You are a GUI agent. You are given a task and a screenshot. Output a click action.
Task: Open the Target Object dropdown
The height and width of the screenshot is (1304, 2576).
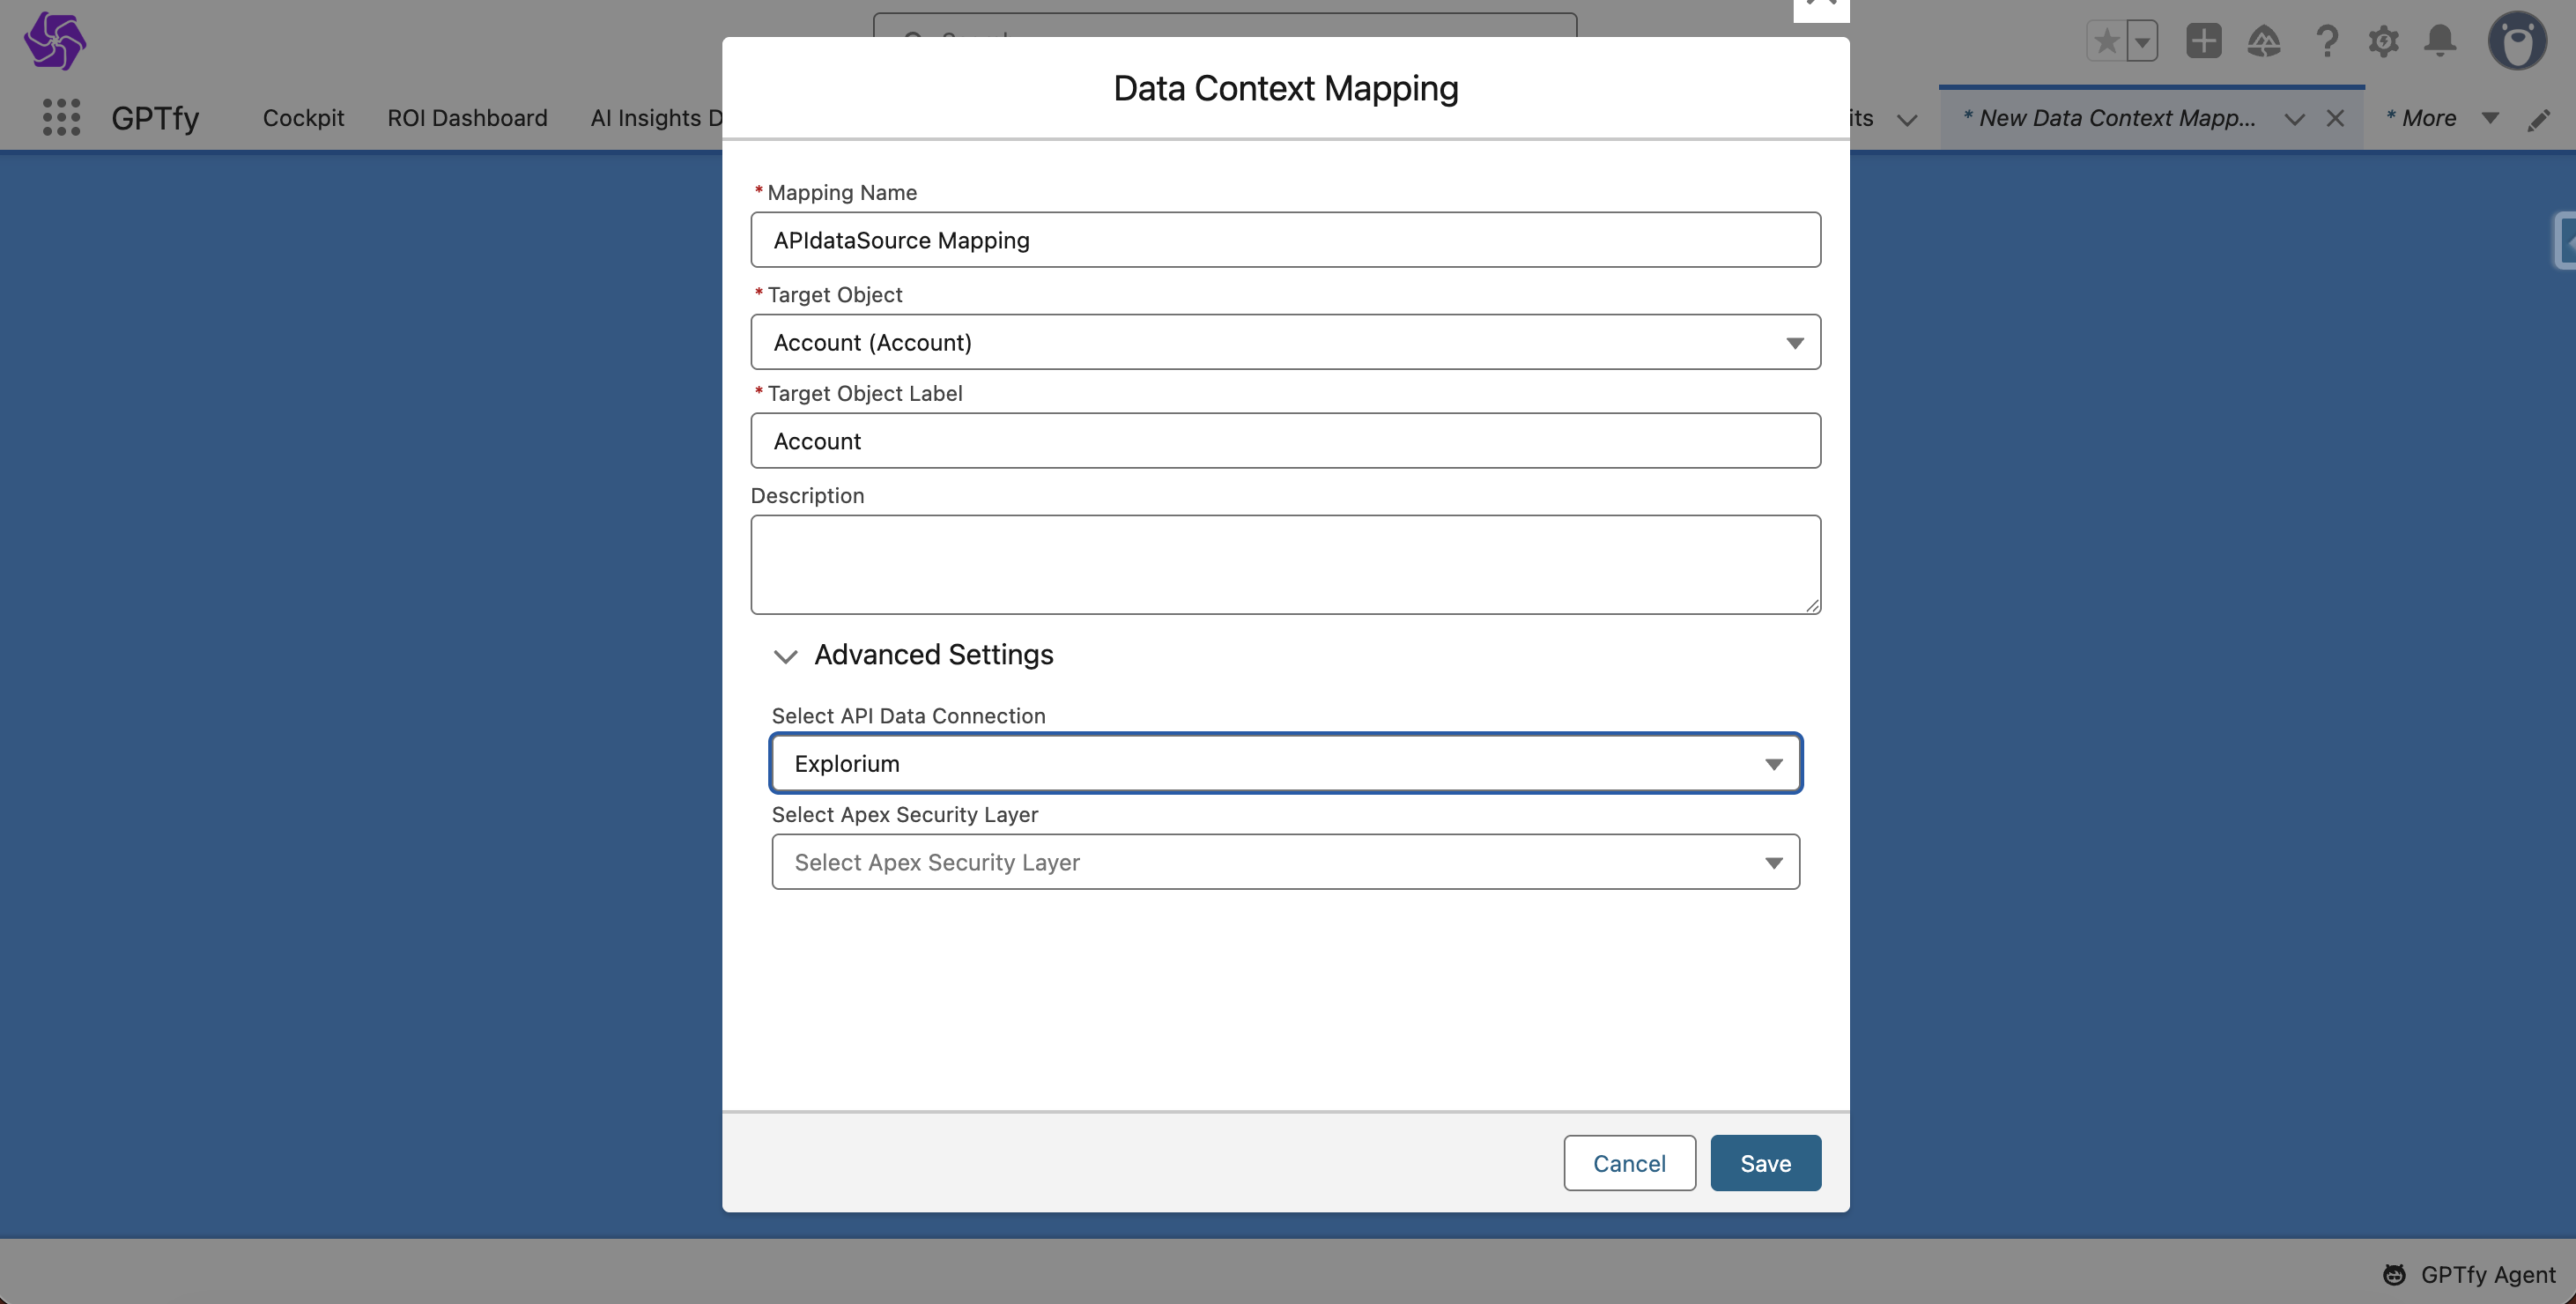pyautogui.click(x=1285, y=342)
